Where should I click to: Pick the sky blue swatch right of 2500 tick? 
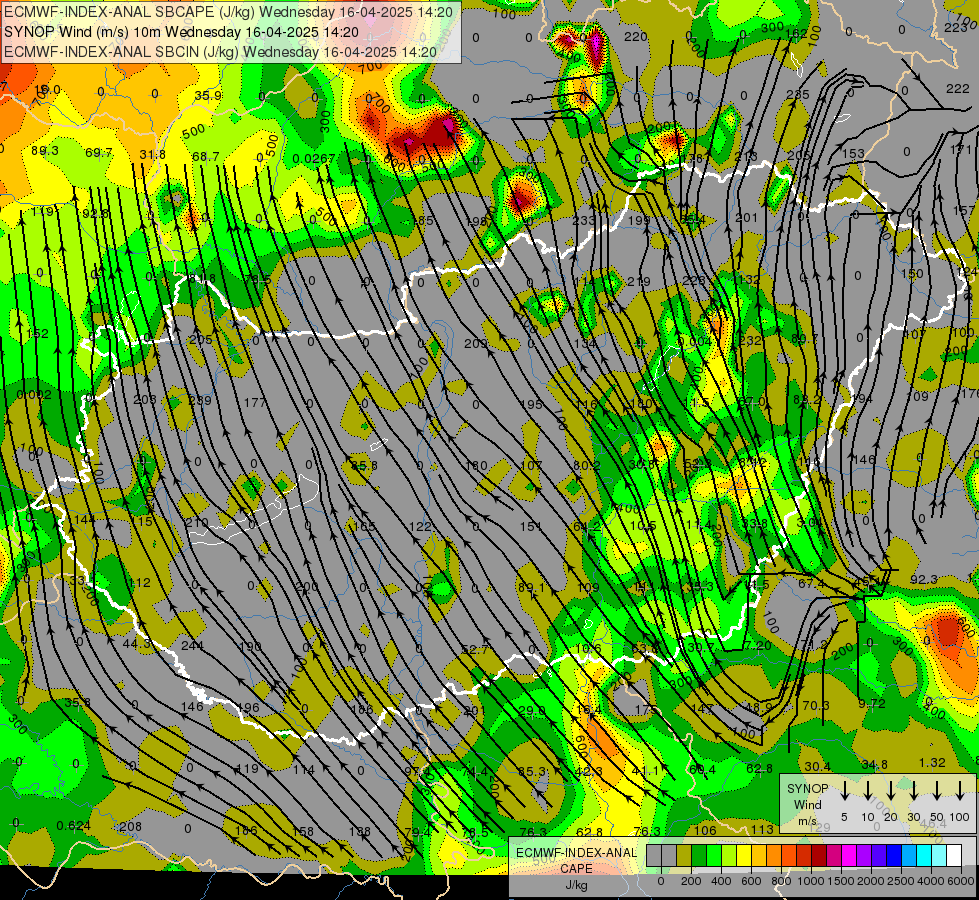tap(909, 855)
